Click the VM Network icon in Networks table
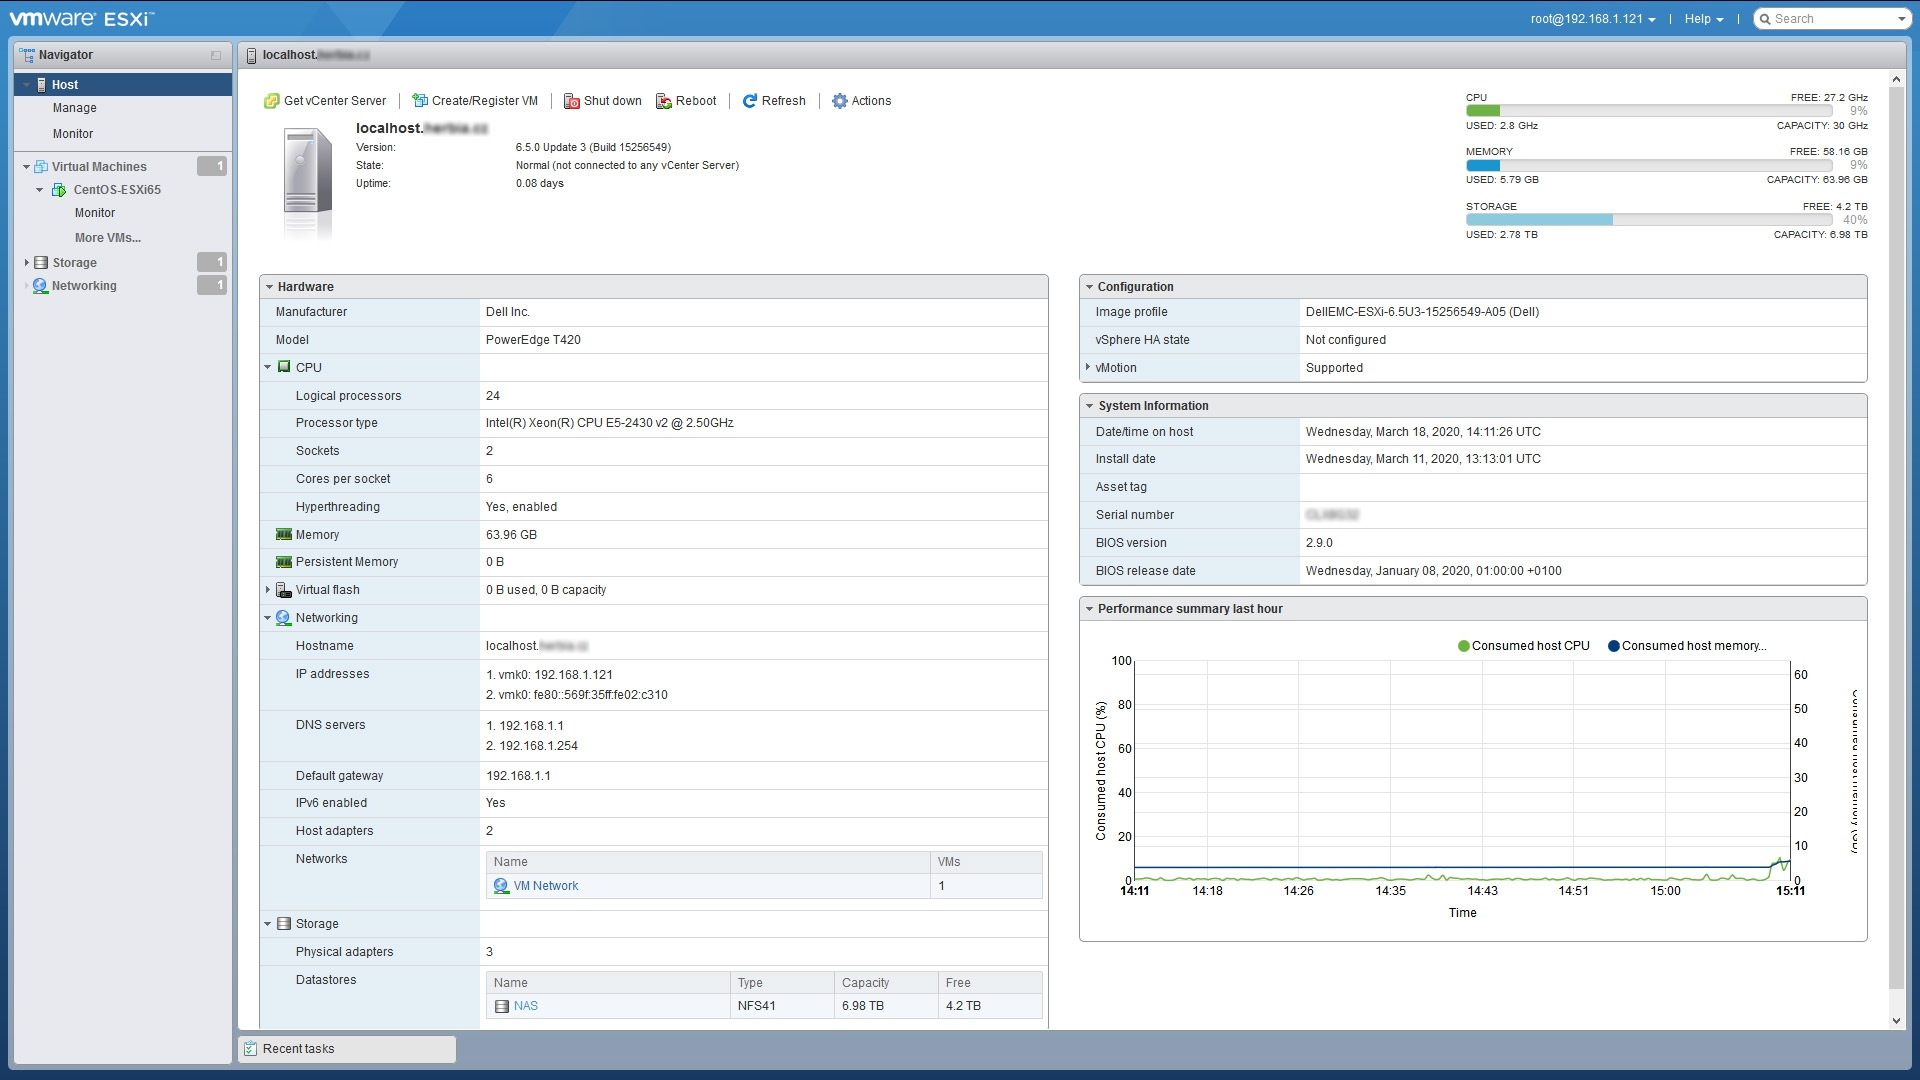 point(501,886)
